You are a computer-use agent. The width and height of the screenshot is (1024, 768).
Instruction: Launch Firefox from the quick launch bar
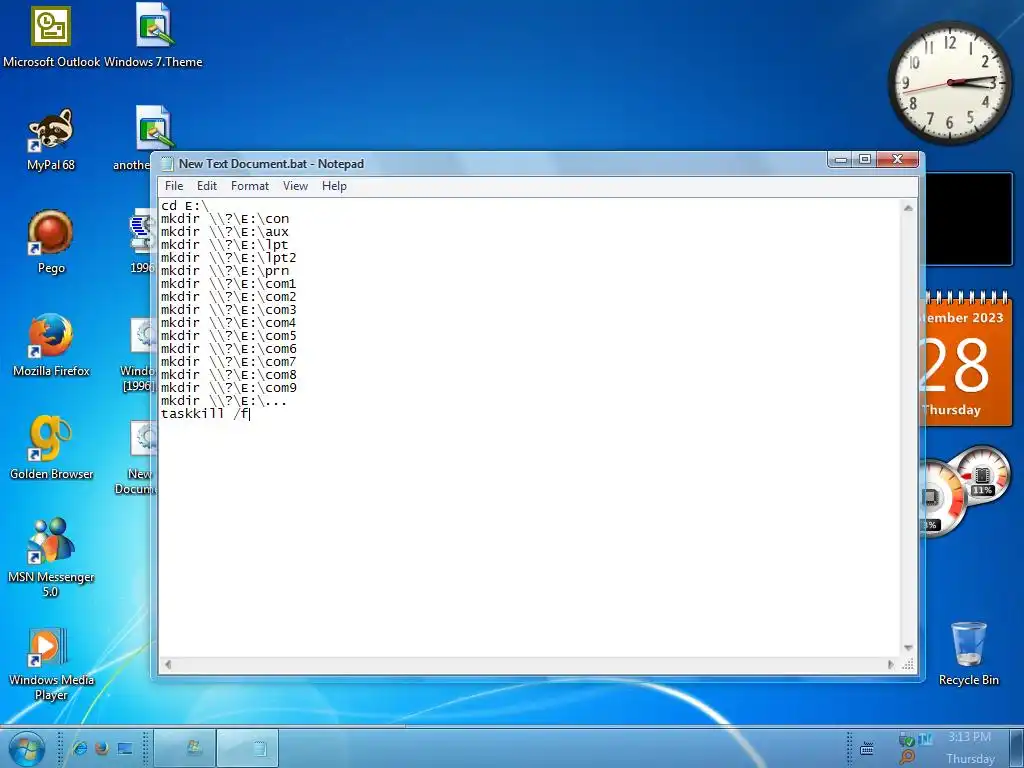click(x=102, y=748)
